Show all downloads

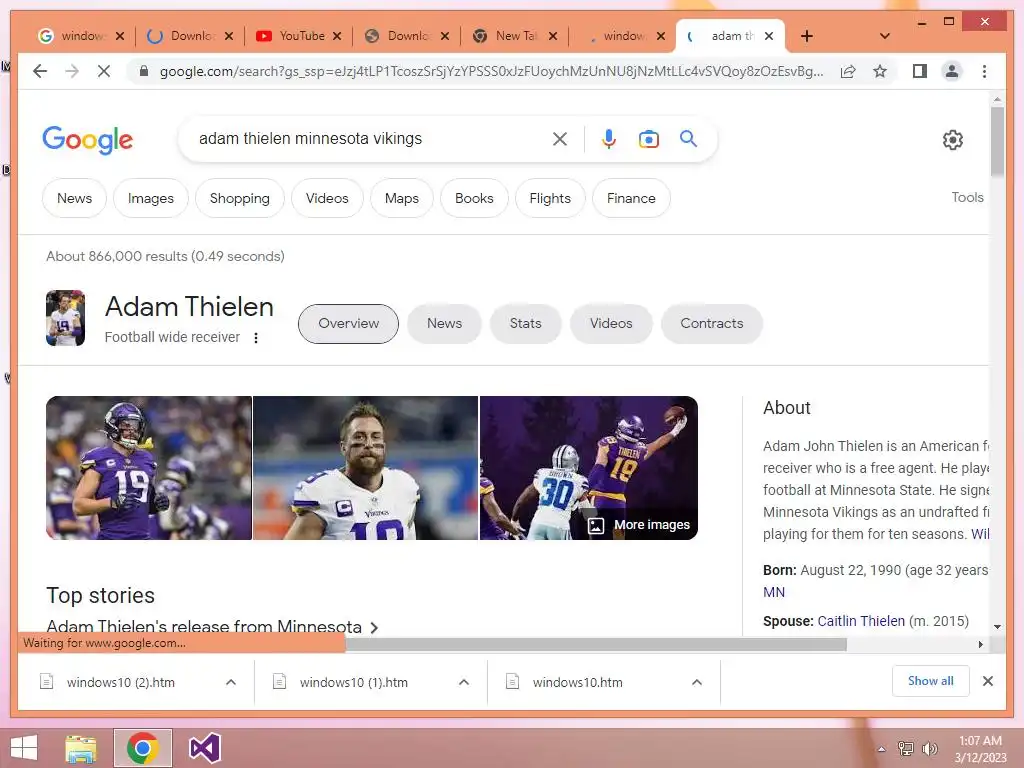(x=931, y=680)
